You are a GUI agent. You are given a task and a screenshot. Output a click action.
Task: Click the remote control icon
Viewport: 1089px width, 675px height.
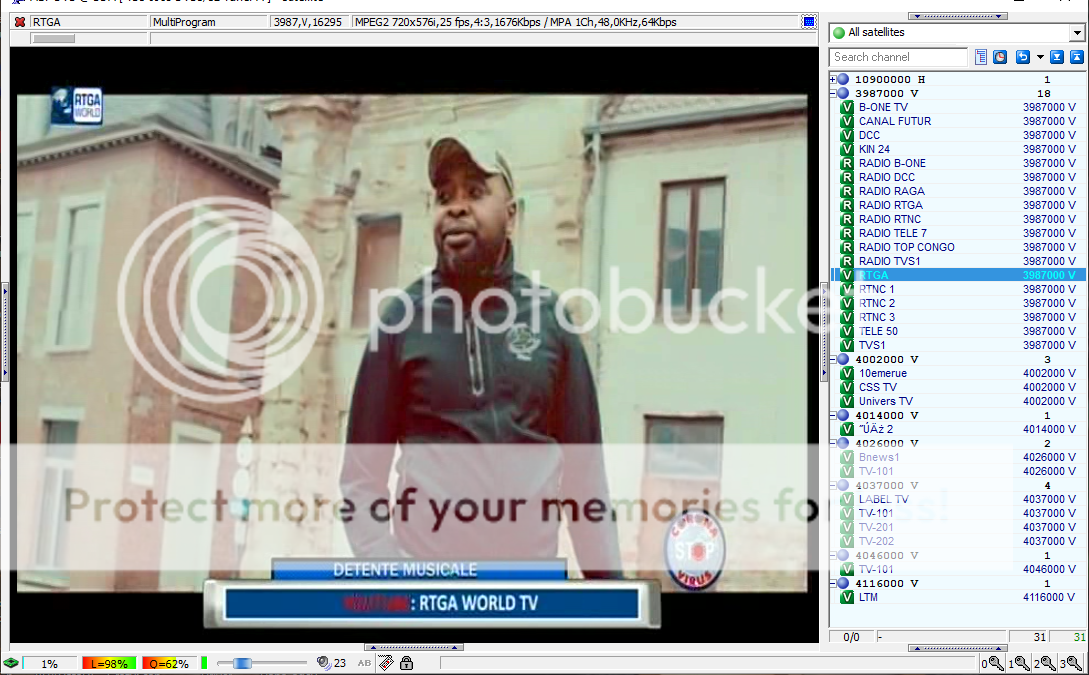(x=386, y=663)
